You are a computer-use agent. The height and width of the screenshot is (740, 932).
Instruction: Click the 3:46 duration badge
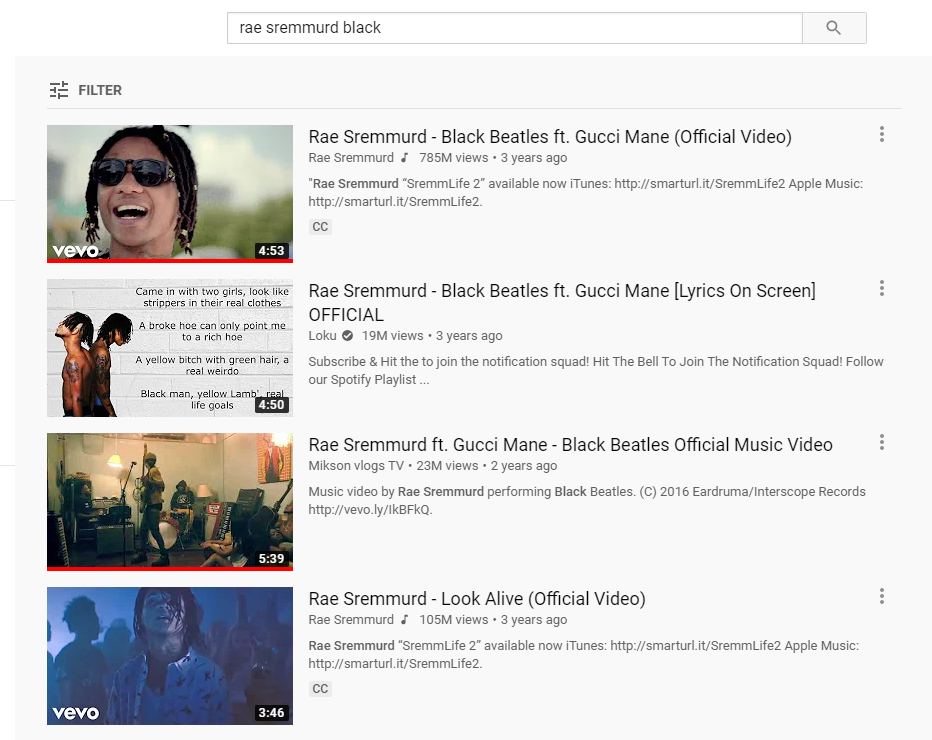pos(272,713)
